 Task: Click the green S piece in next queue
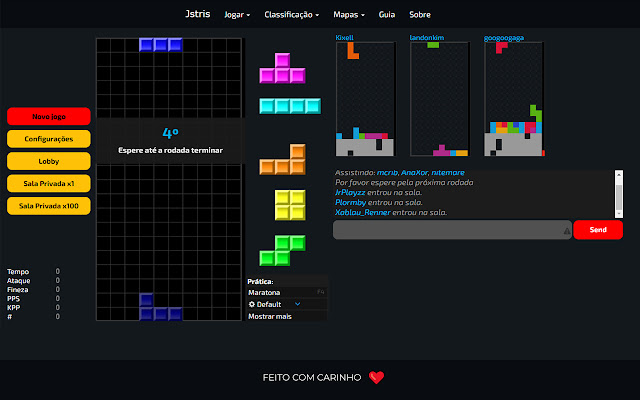[282, 251]
